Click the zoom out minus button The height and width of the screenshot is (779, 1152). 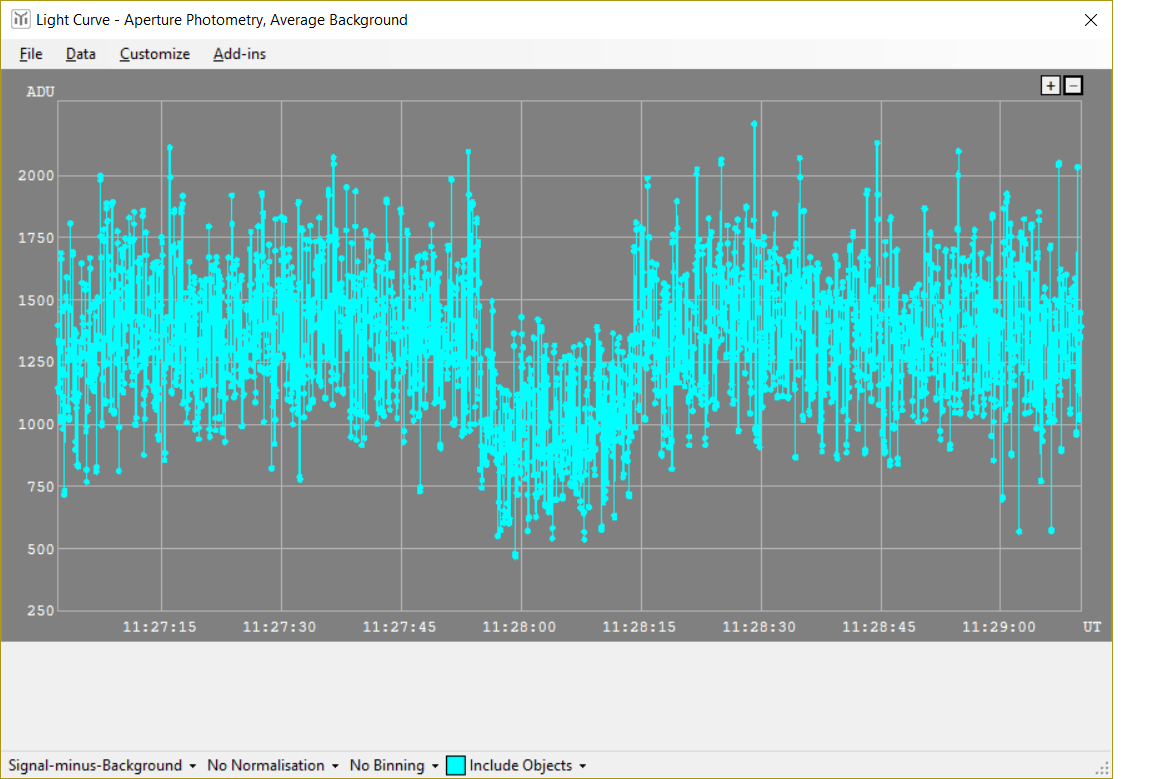(x=1073, y=86)
